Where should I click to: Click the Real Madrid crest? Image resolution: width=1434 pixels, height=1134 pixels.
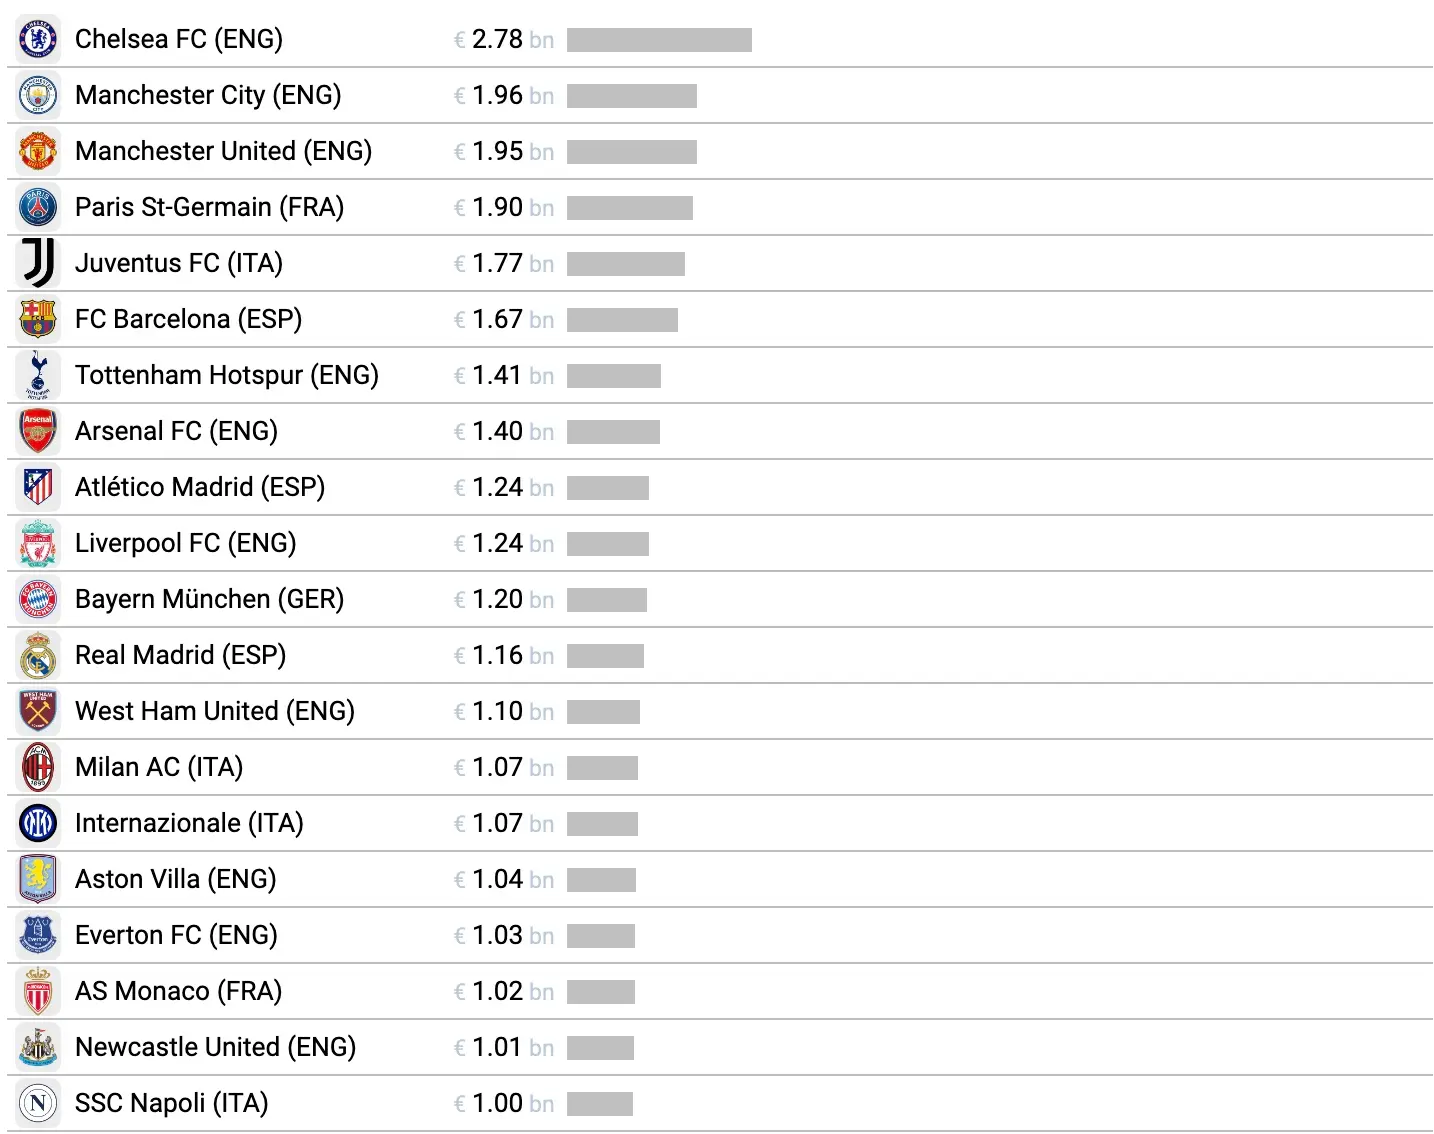[38, 655]
